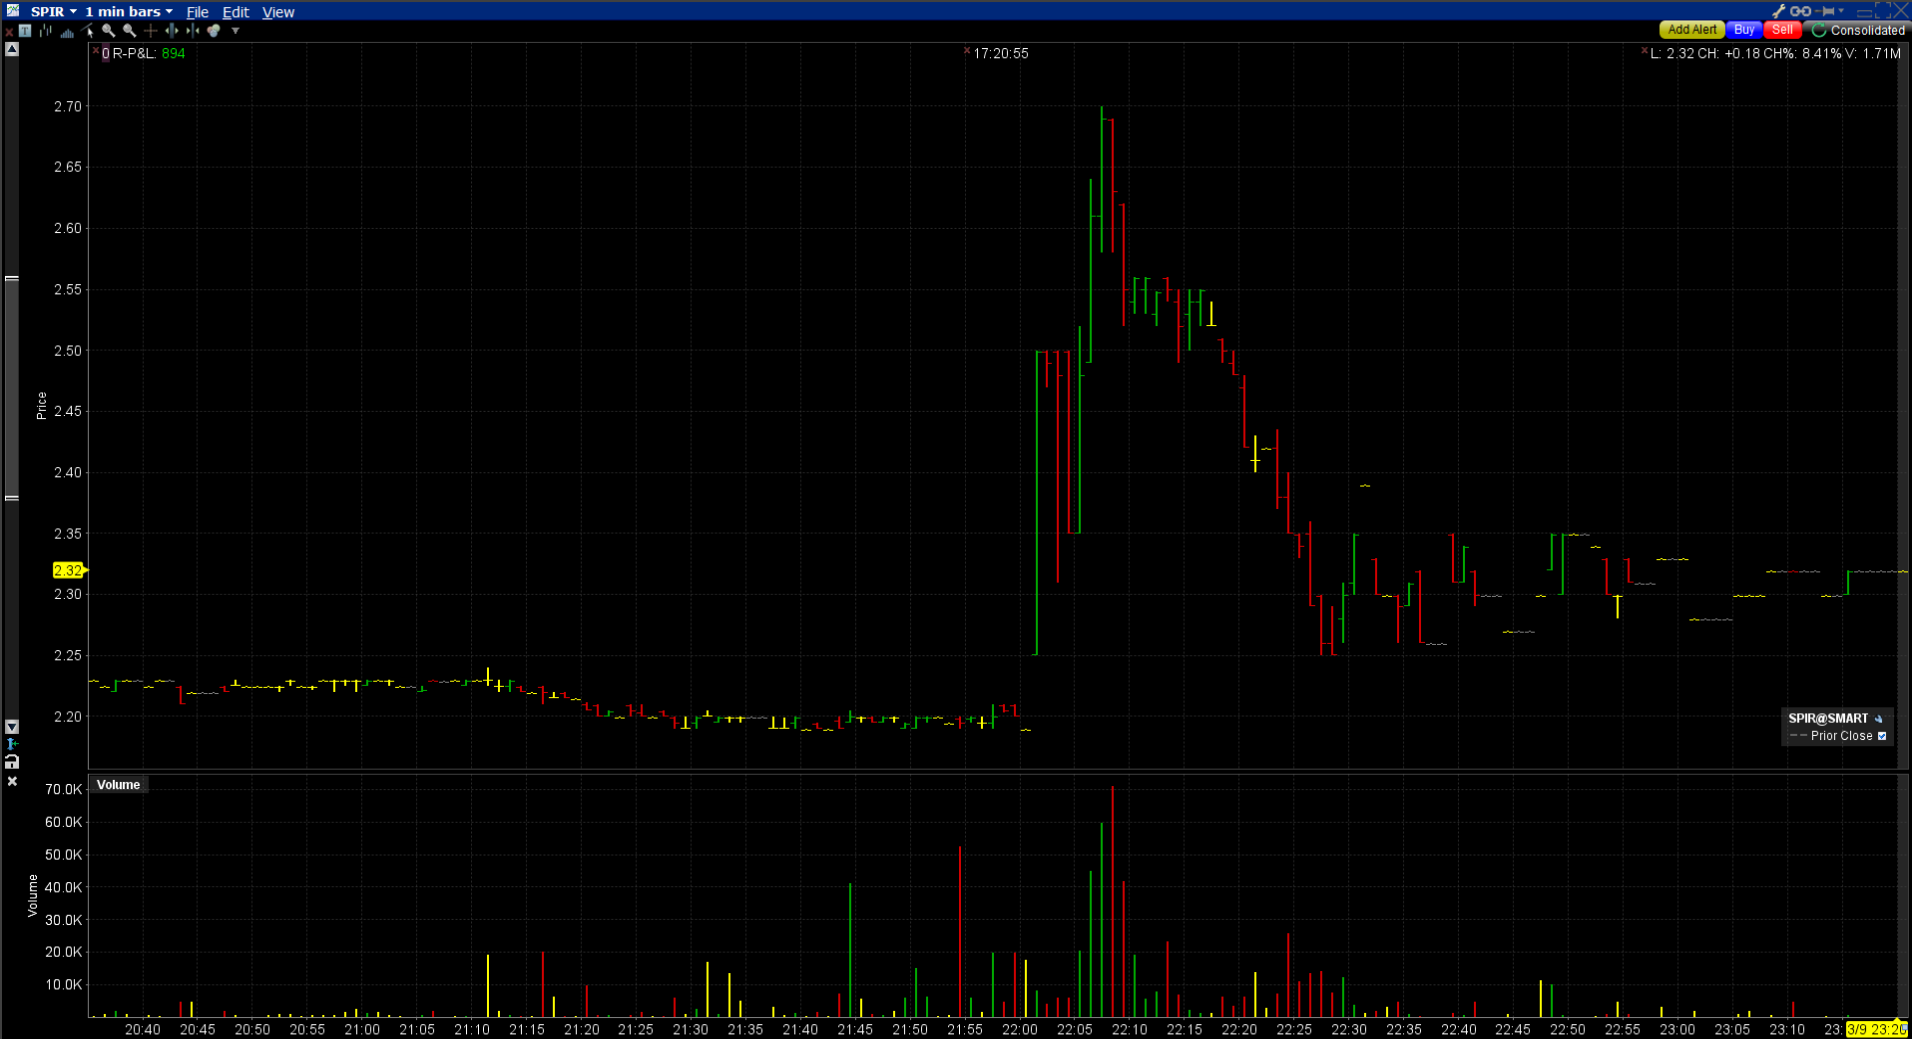Click the Add Alert button
Image resolution: width=1916 pixels, height=1039 pixels.
tap(1692, 30)
